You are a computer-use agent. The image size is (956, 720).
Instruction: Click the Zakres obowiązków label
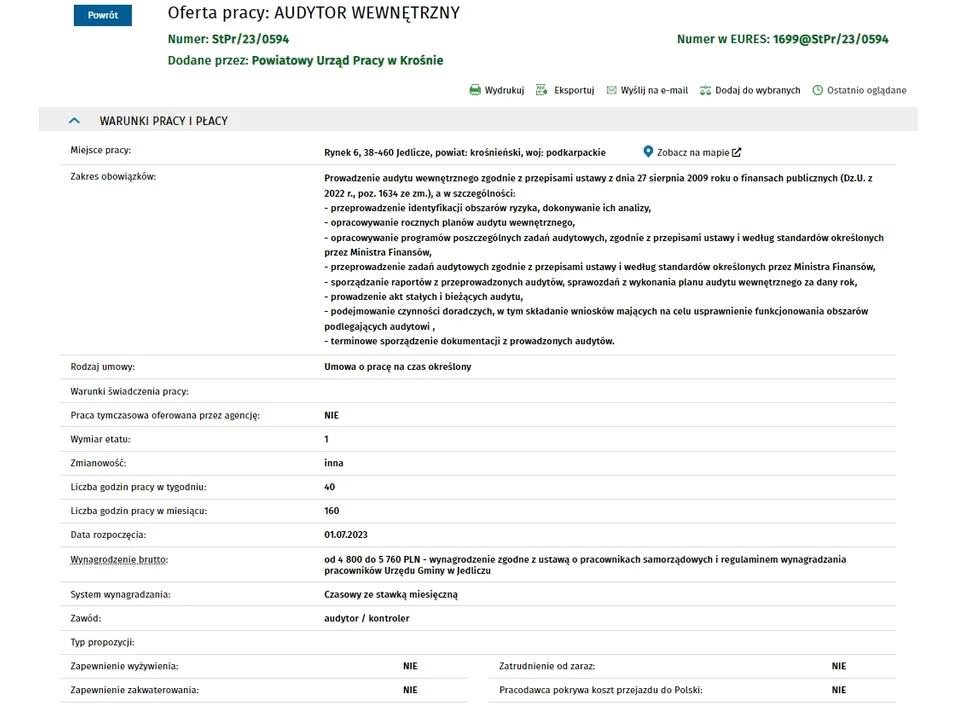click(x=113, y=177)
